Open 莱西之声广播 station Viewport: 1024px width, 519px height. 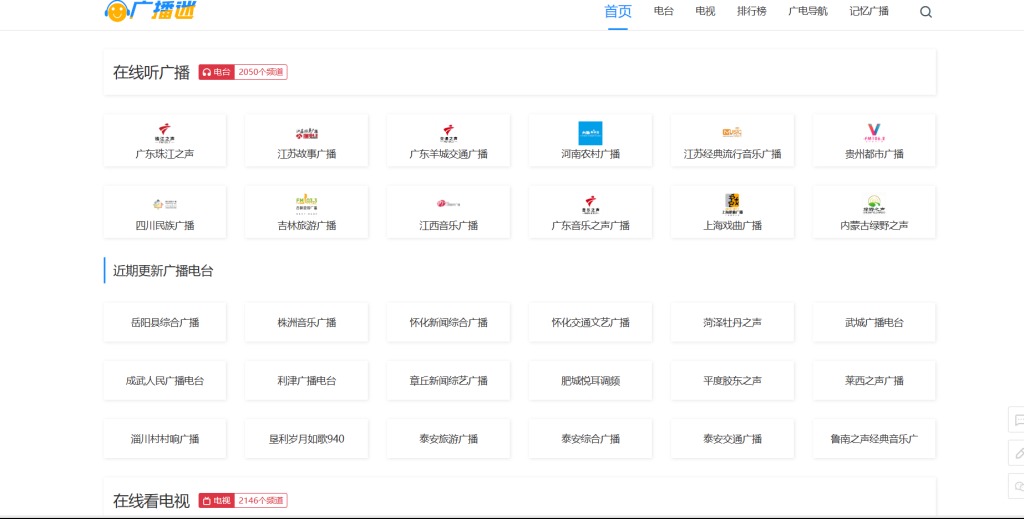pyautogui.click(x=874, y=380)
